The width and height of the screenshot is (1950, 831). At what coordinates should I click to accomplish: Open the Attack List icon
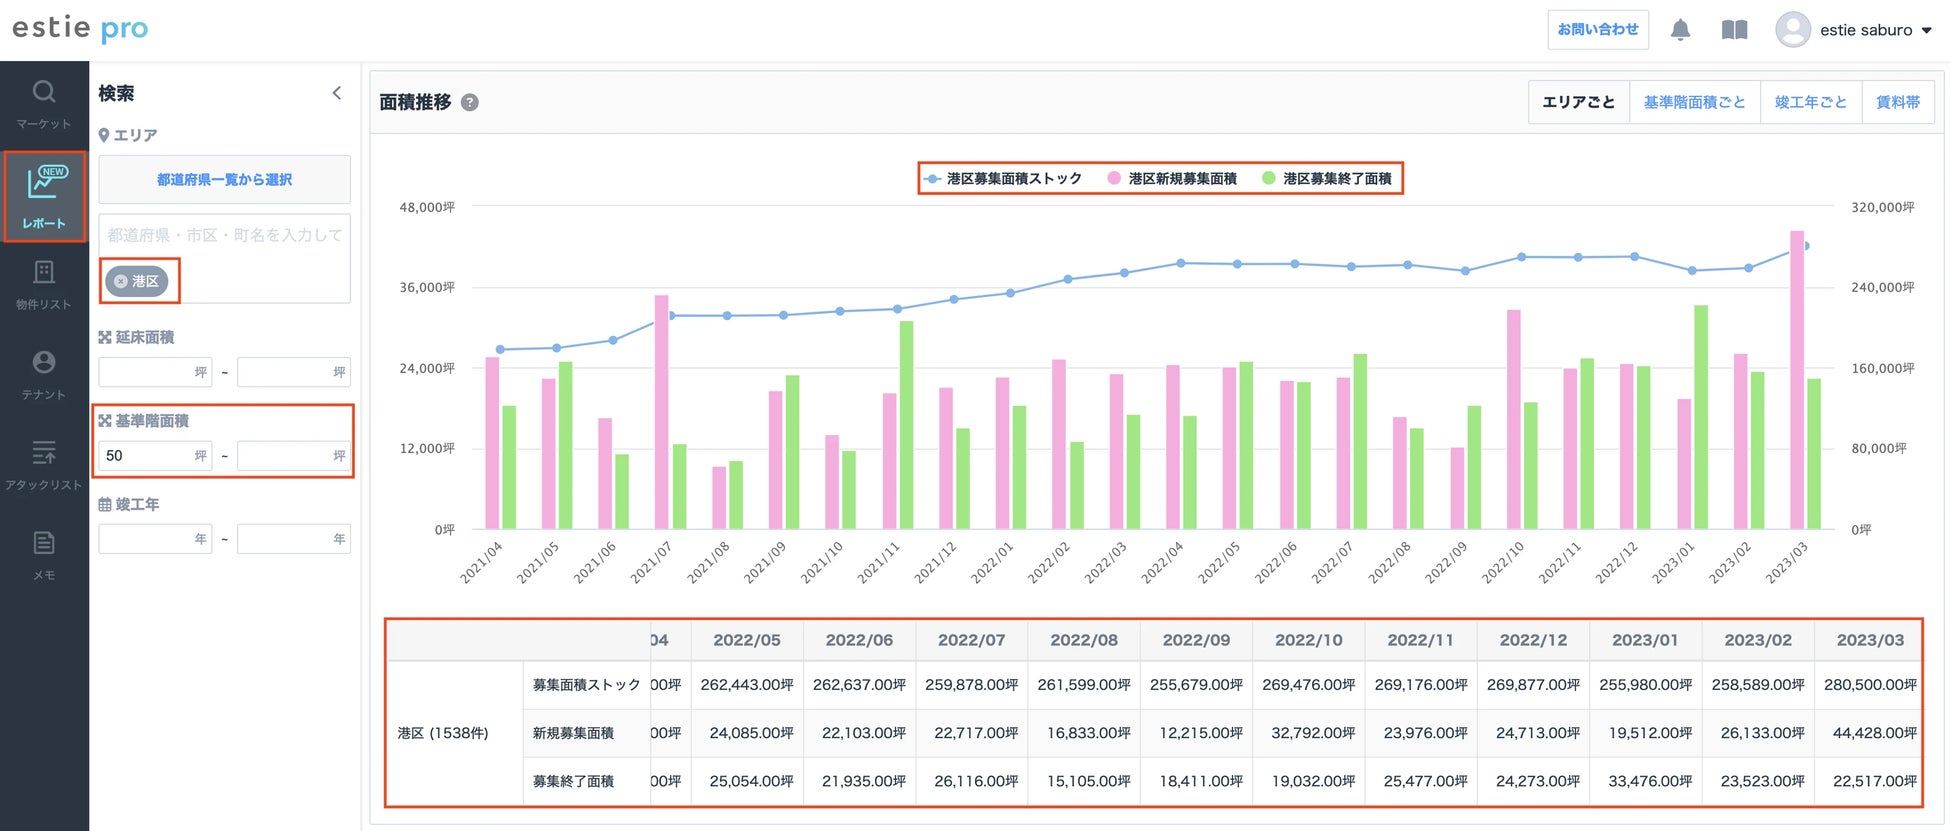[44, 453]
